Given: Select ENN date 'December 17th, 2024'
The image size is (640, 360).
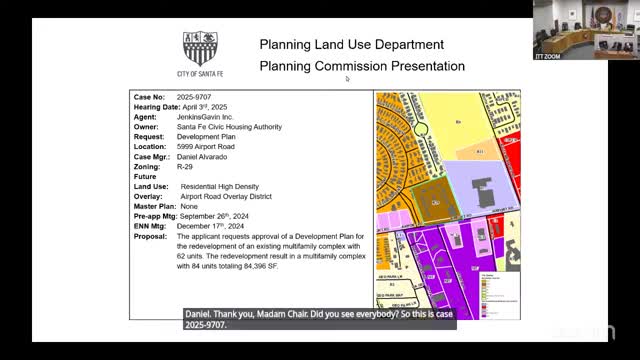Looking at the screenshot, I should pyautogui.click(x=211, y=226).
